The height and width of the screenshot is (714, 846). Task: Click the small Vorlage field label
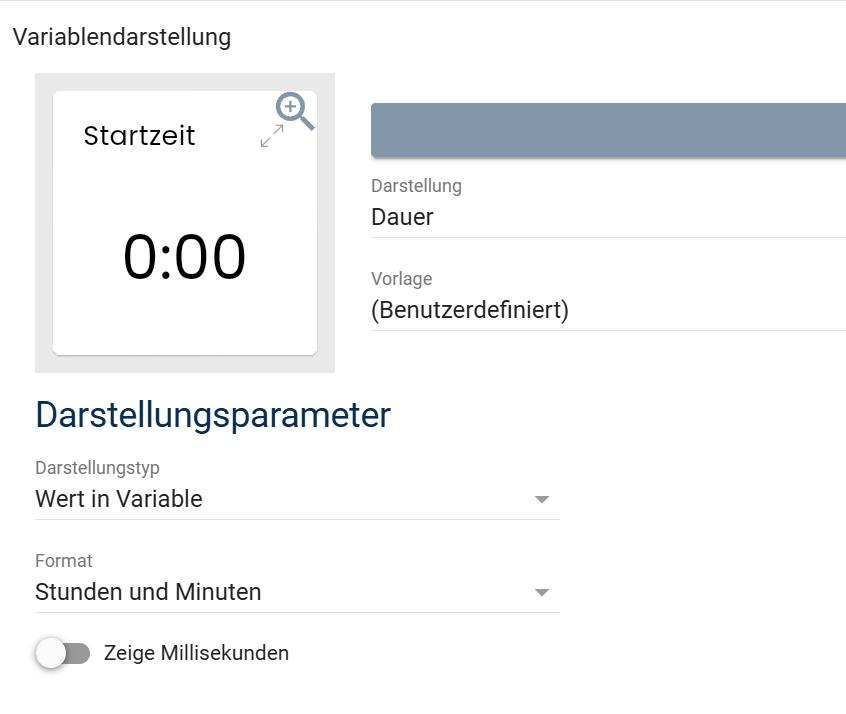click(x=401, y=279)
